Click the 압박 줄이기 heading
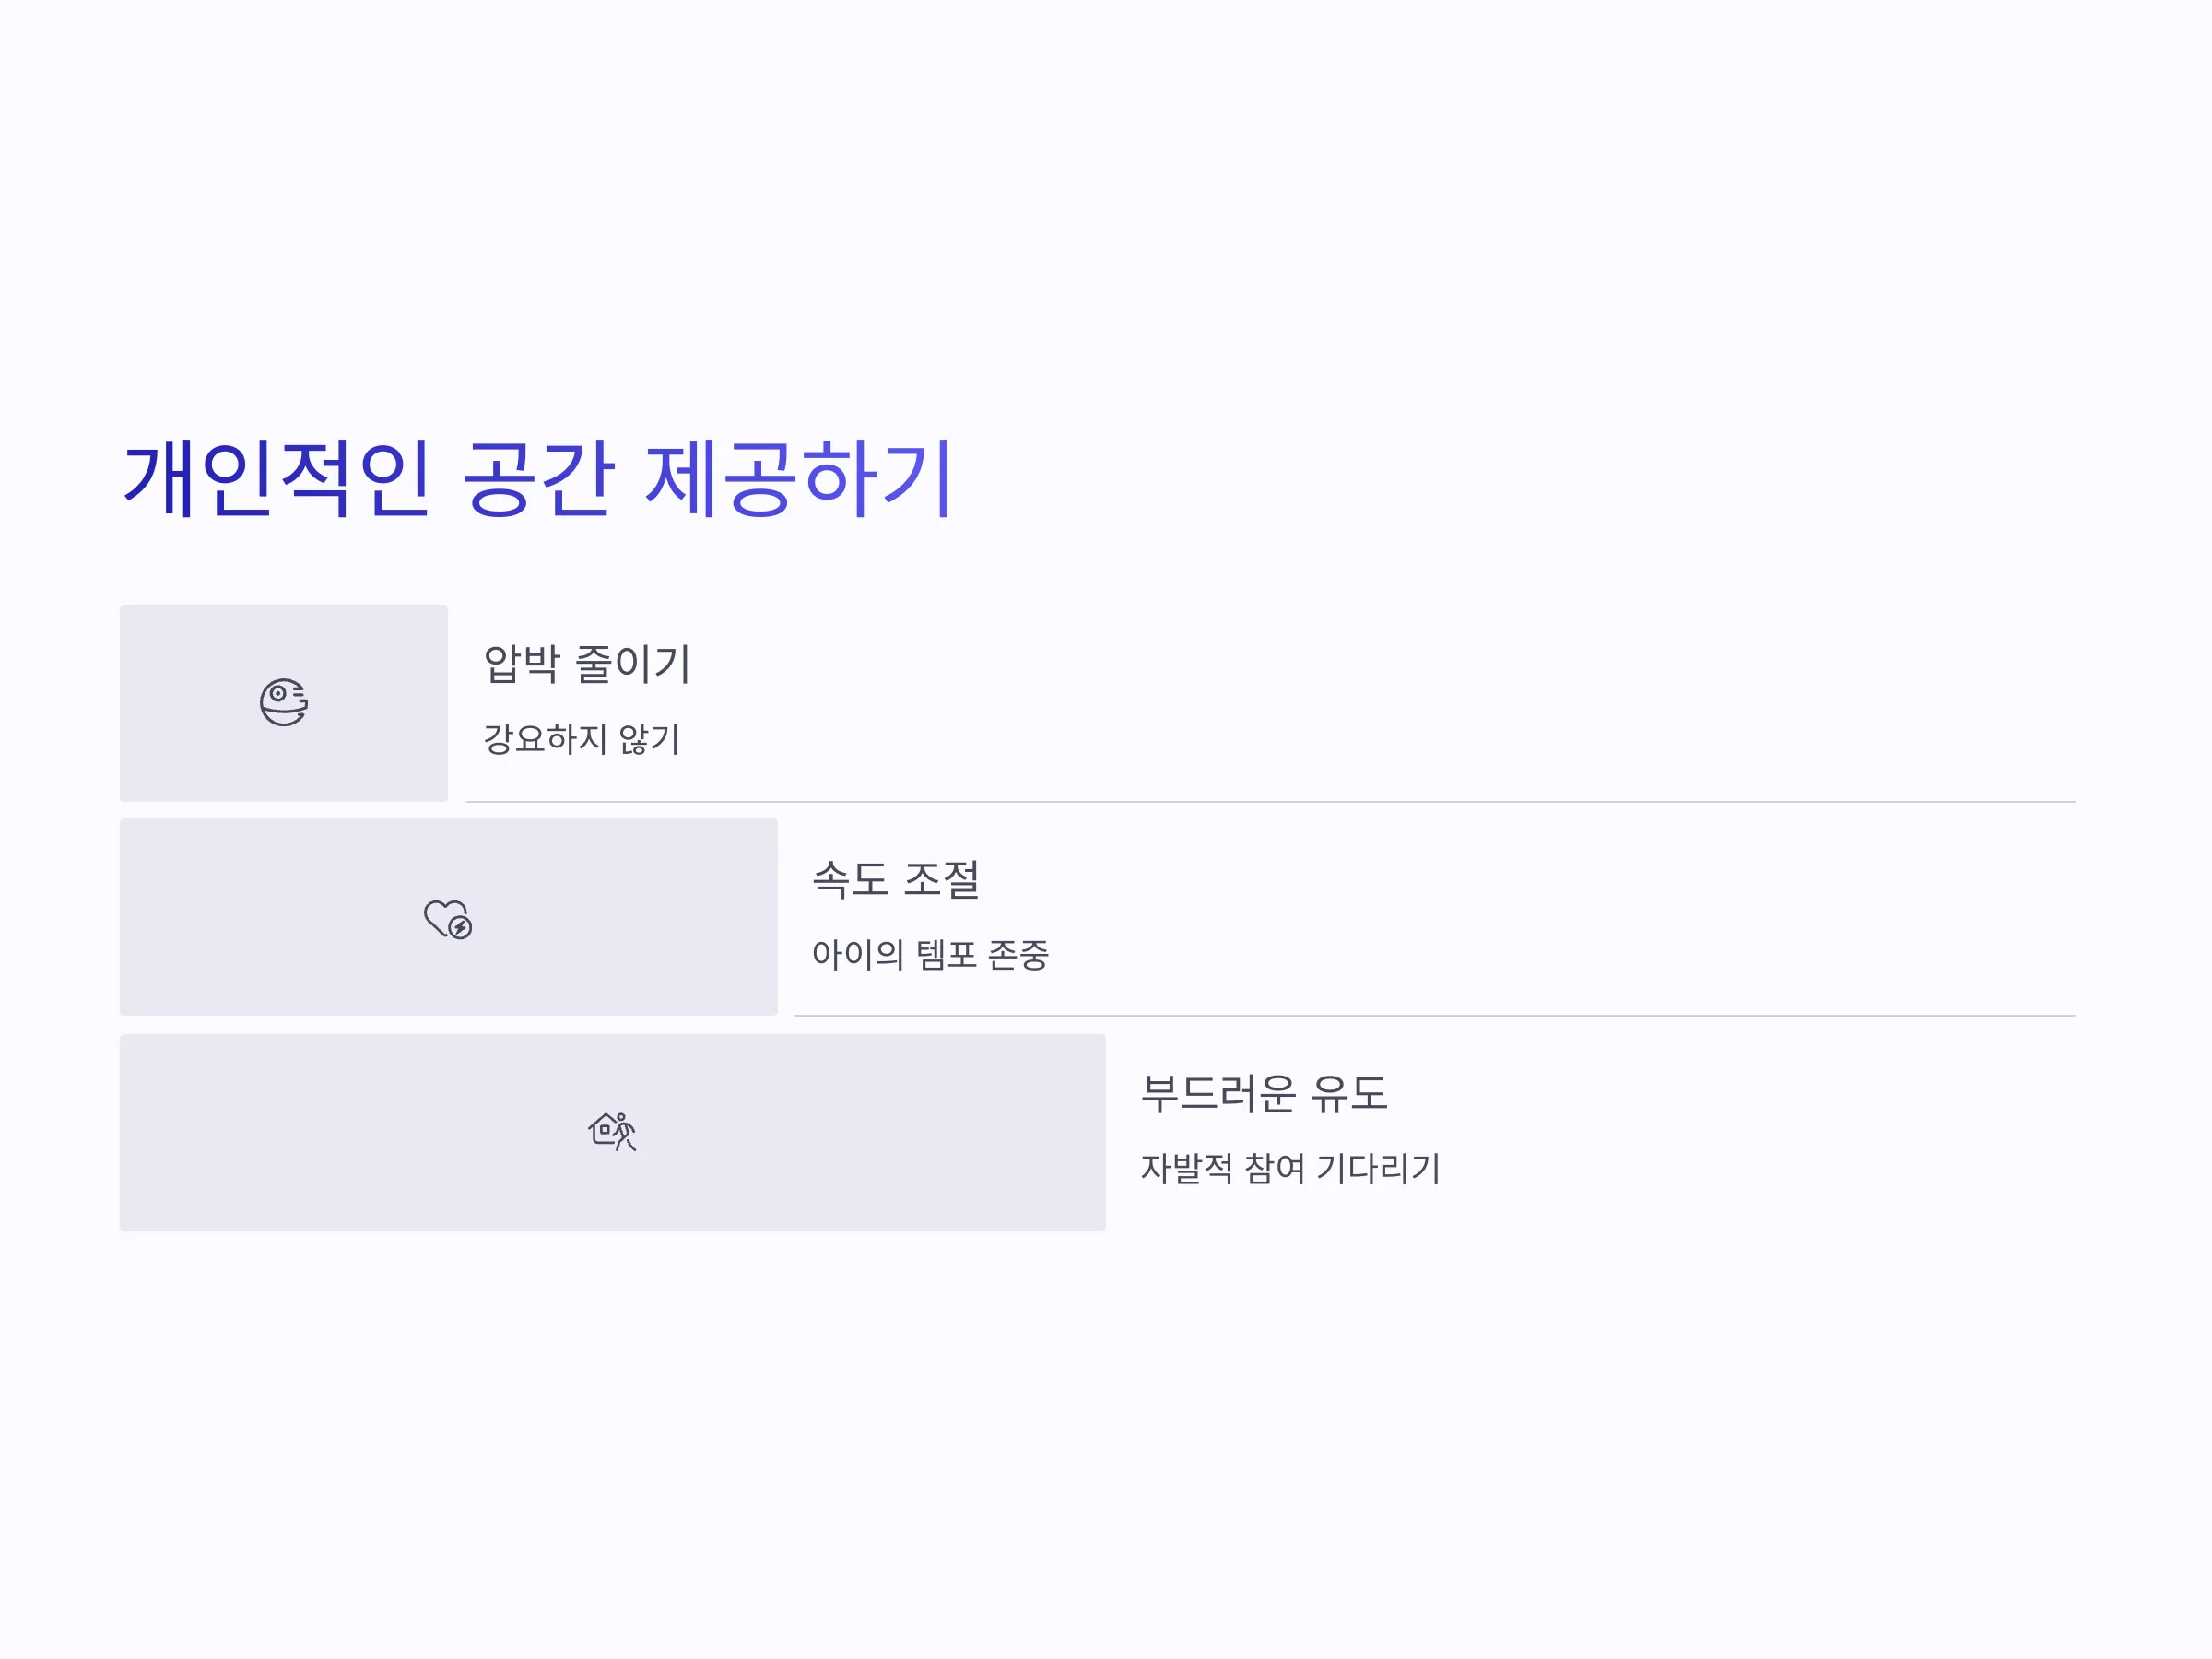This screenshot has height=1659, width=2212. click(x=587, y=664)
